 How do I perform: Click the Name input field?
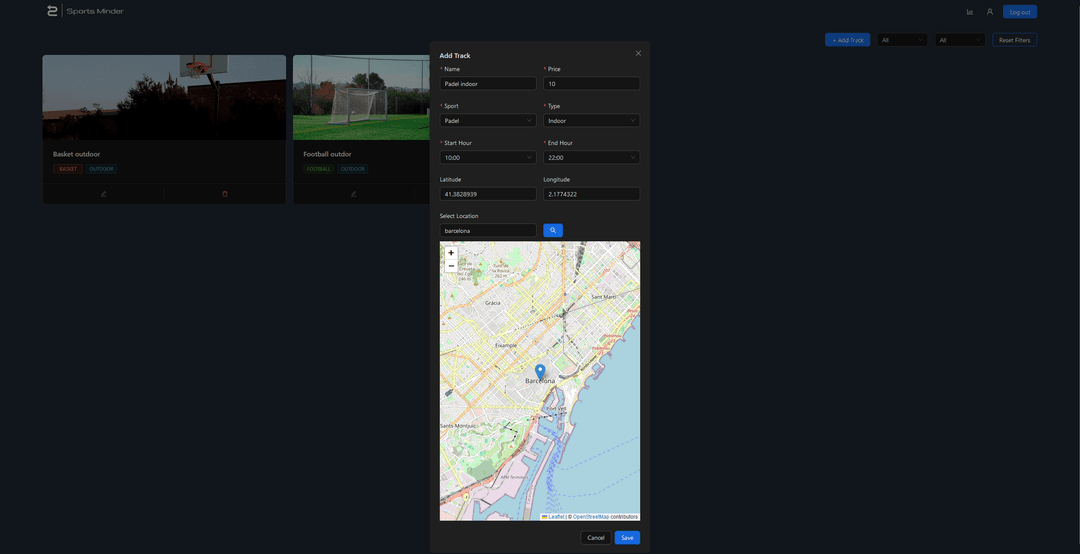pos(488,83)
